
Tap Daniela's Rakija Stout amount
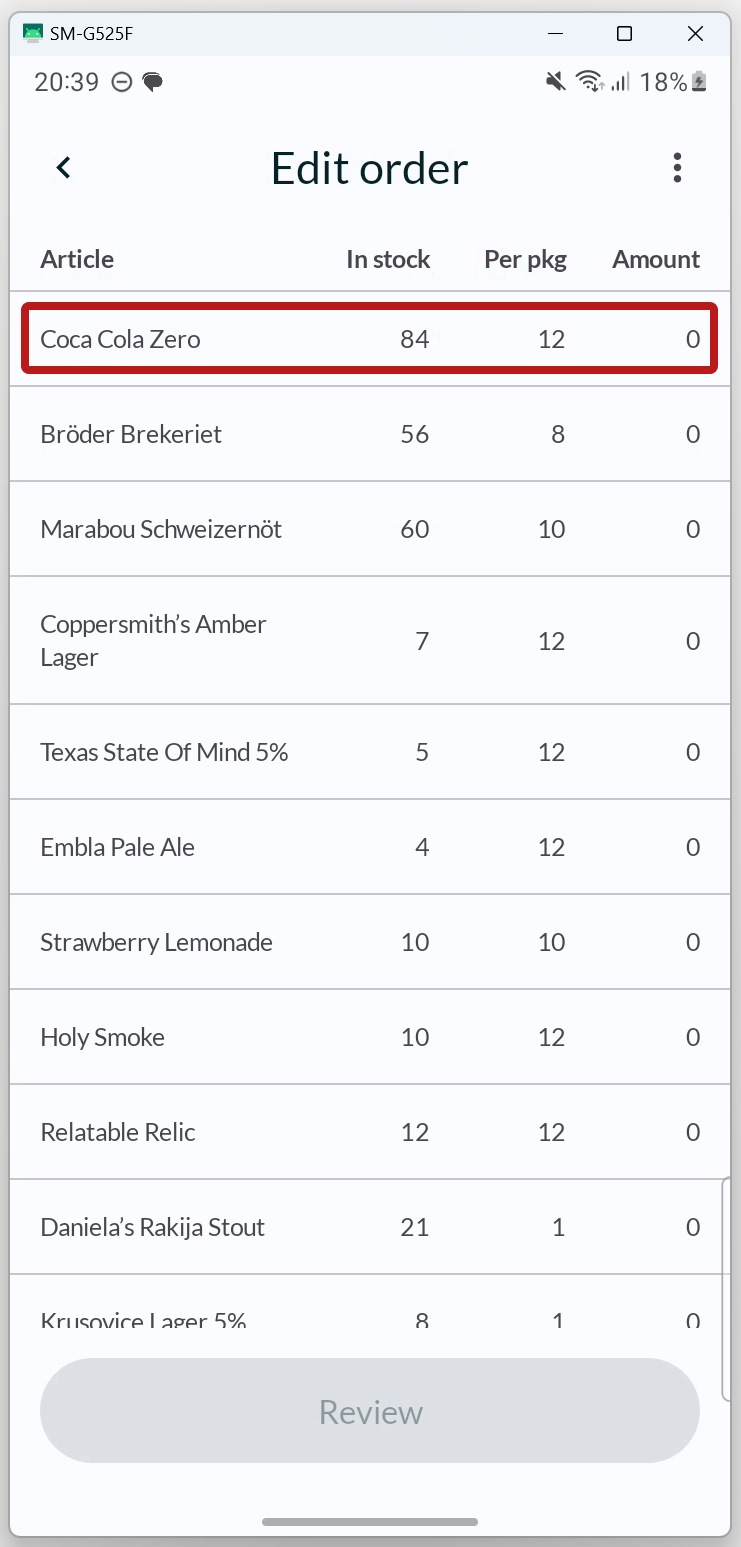point(692,1227)
